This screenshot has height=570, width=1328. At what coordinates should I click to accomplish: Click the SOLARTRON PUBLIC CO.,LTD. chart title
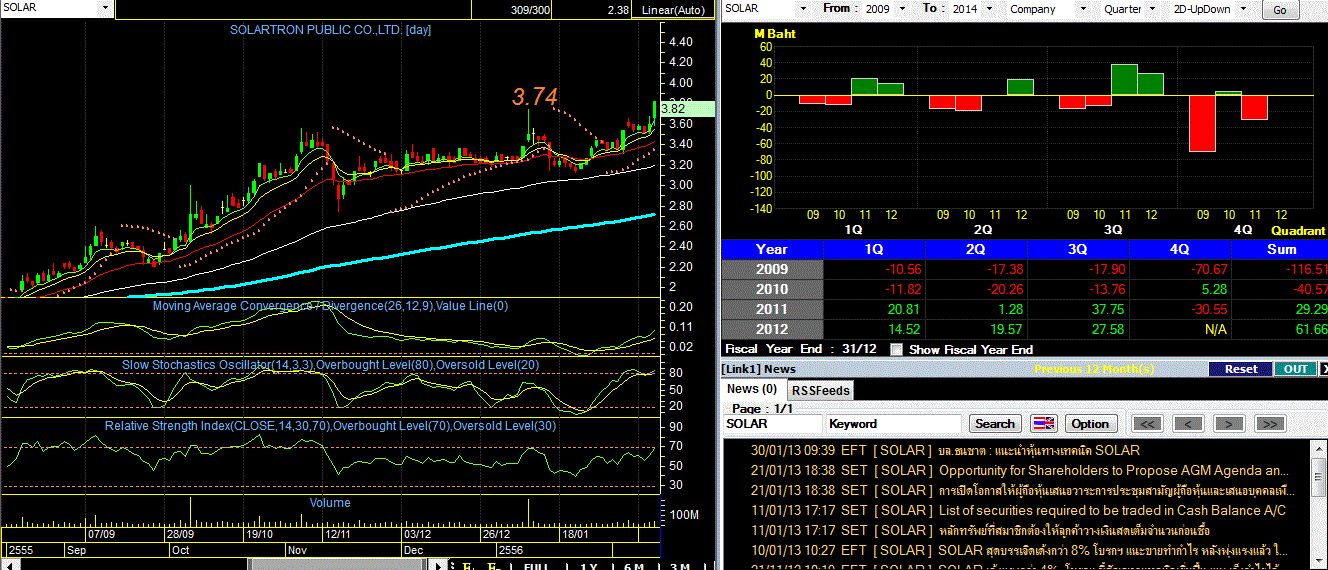(330, 30)
